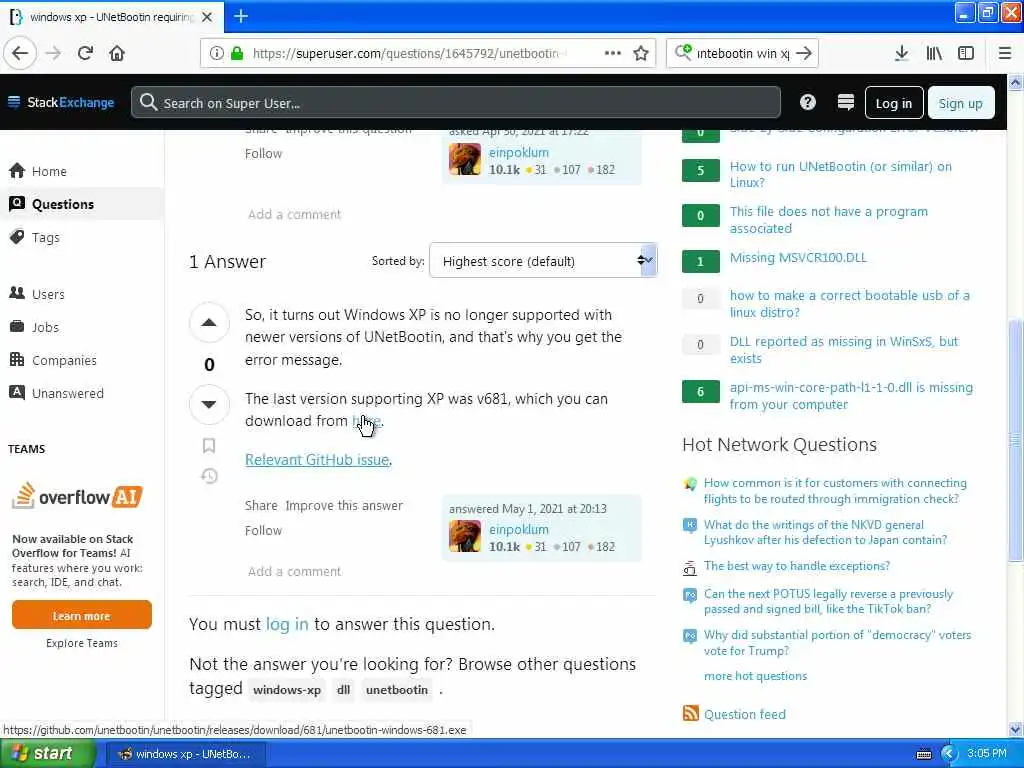The image size is (1024, 768).
Task: Downvote the answer with down arrow
Action: (x=209, y=404)
